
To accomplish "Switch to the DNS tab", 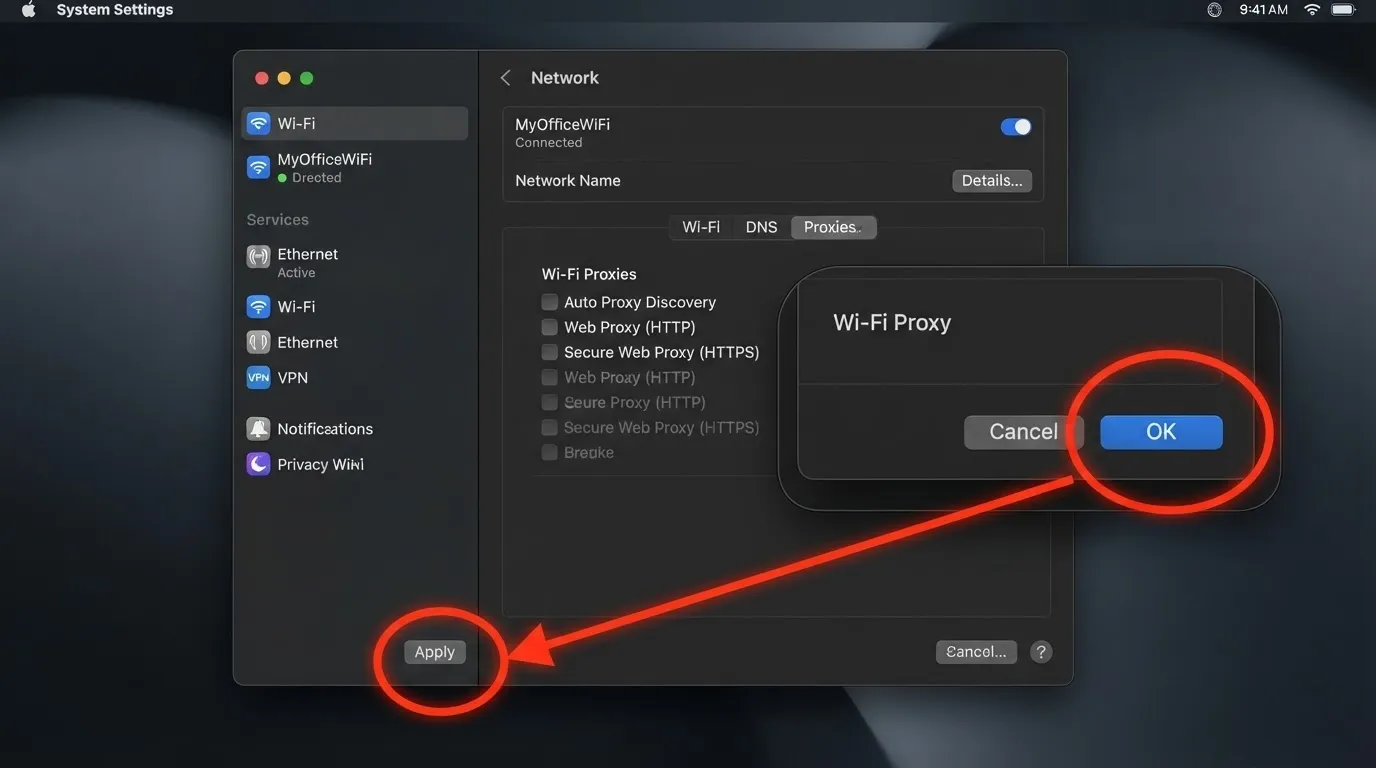I will pos(761,227).
